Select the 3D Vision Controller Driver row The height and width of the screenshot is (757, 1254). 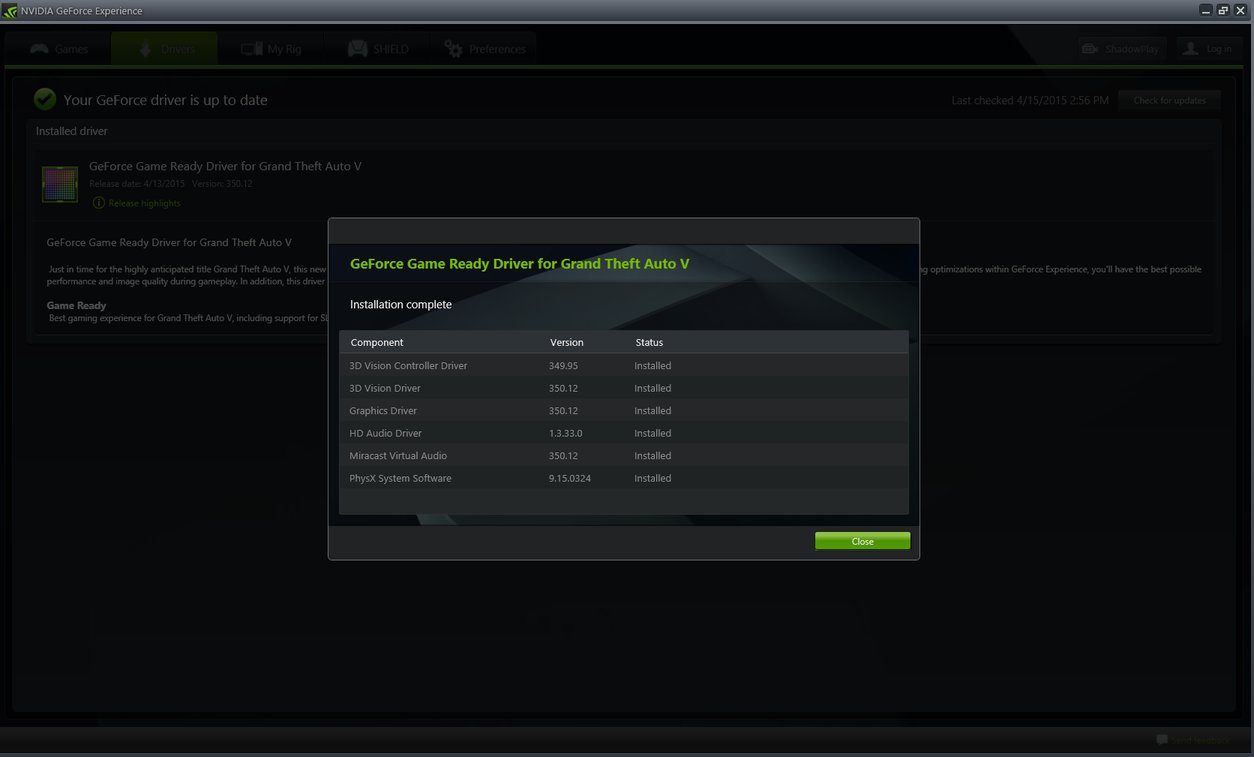tap(623, 366)
